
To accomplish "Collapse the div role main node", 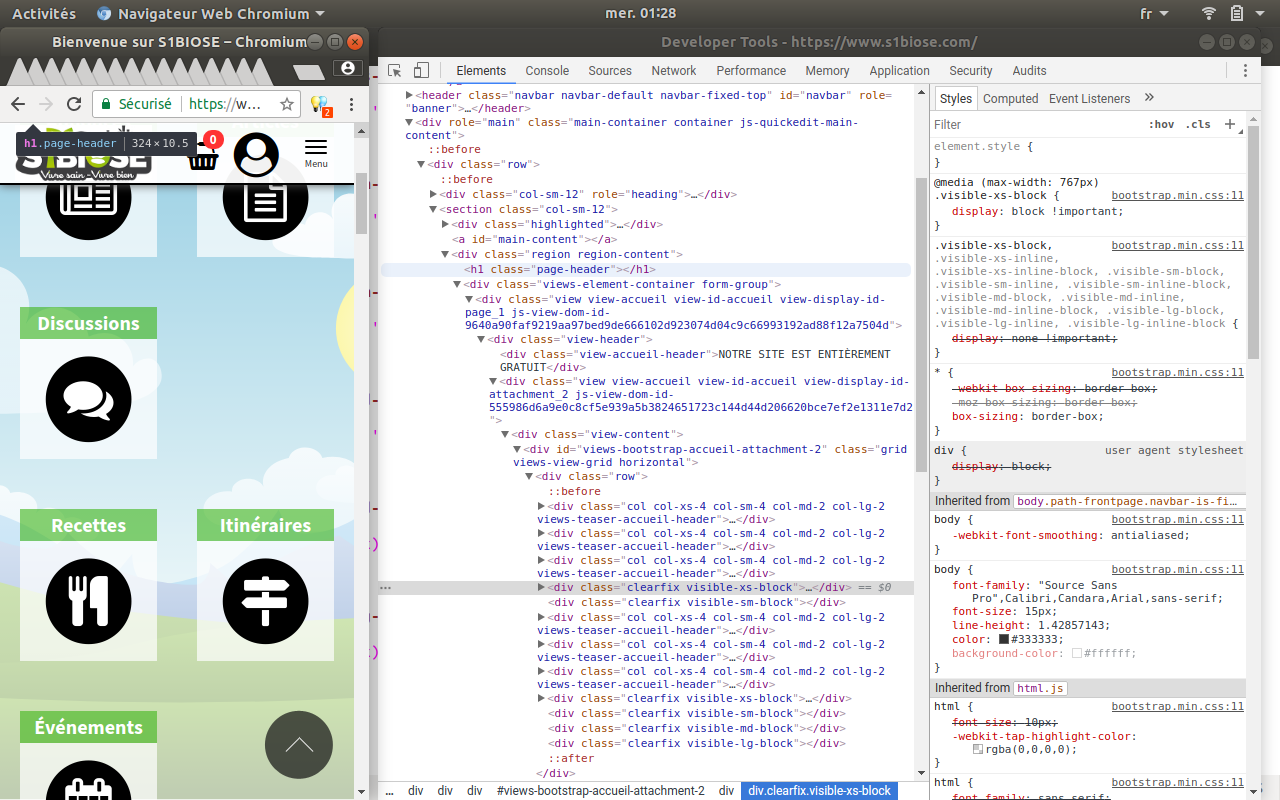I will tap(409, 122).
